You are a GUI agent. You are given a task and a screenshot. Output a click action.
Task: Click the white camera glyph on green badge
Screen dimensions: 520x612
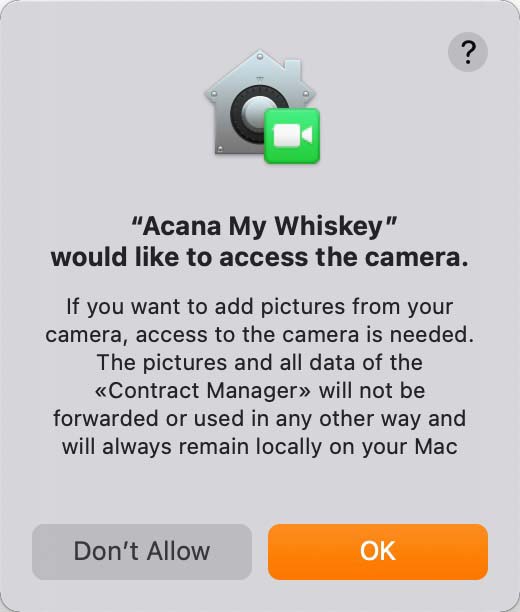tap(292, 135)
